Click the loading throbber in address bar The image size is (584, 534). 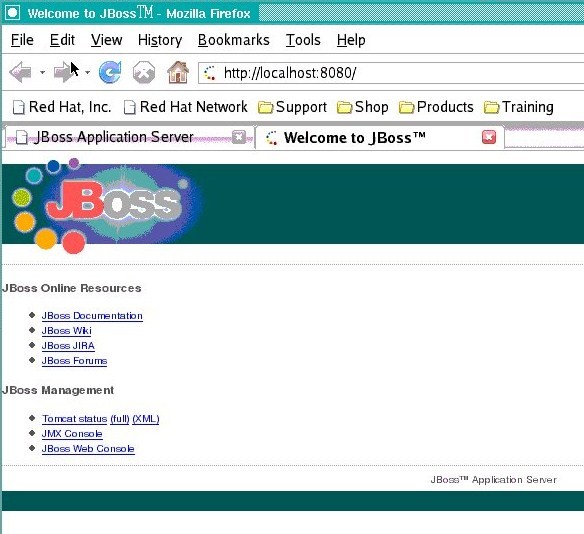click(210, 73)
